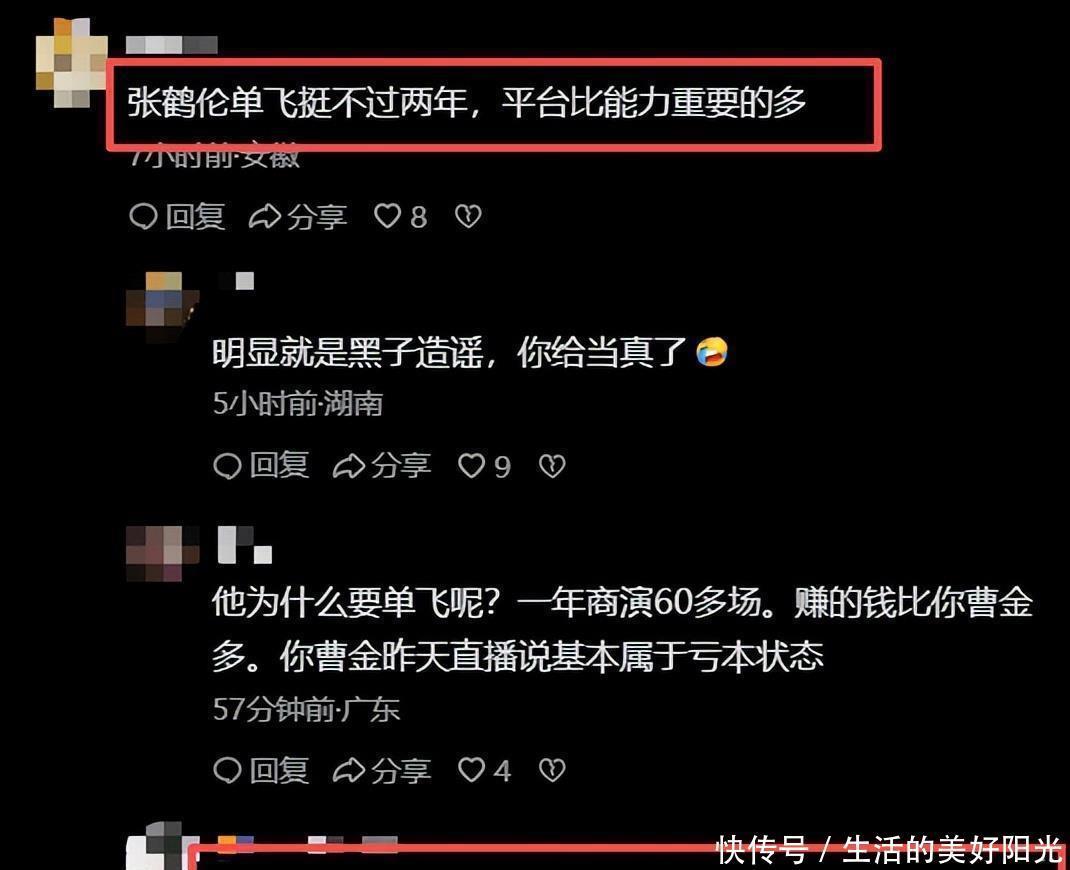Like the 黑子造谣 reply from 湖南
The width and height of the screenshot is (1070, 870).
[x=484, y=466]
